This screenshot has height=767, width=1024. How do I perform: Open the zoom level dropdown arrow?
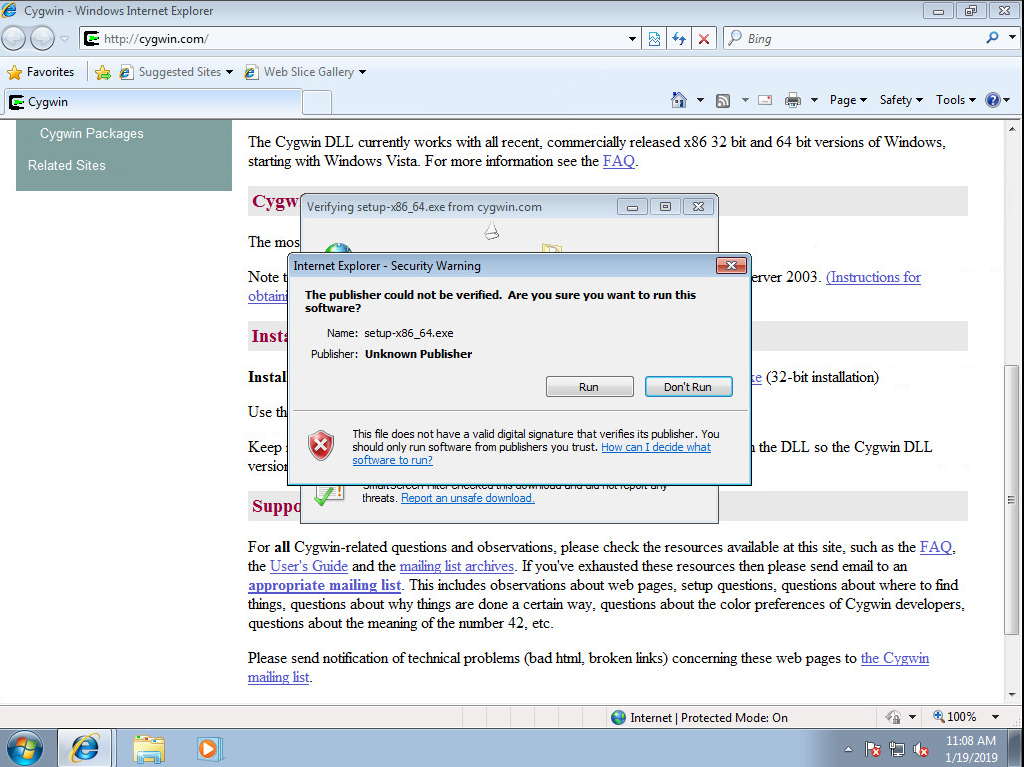(x=996, y=717)
